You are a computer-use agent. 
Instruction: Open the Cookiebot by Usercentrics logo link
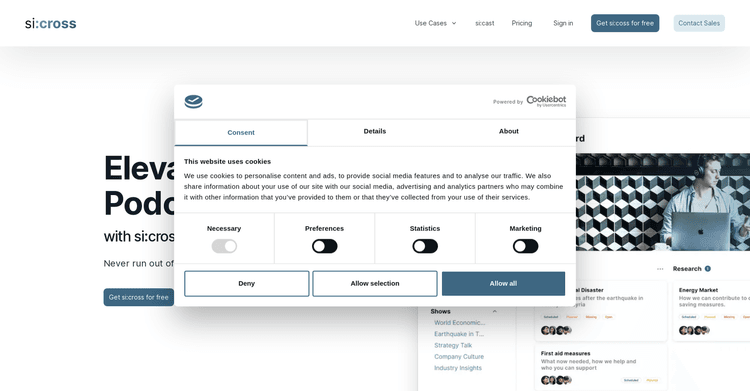pyautogui.click(x=546, y=101)
